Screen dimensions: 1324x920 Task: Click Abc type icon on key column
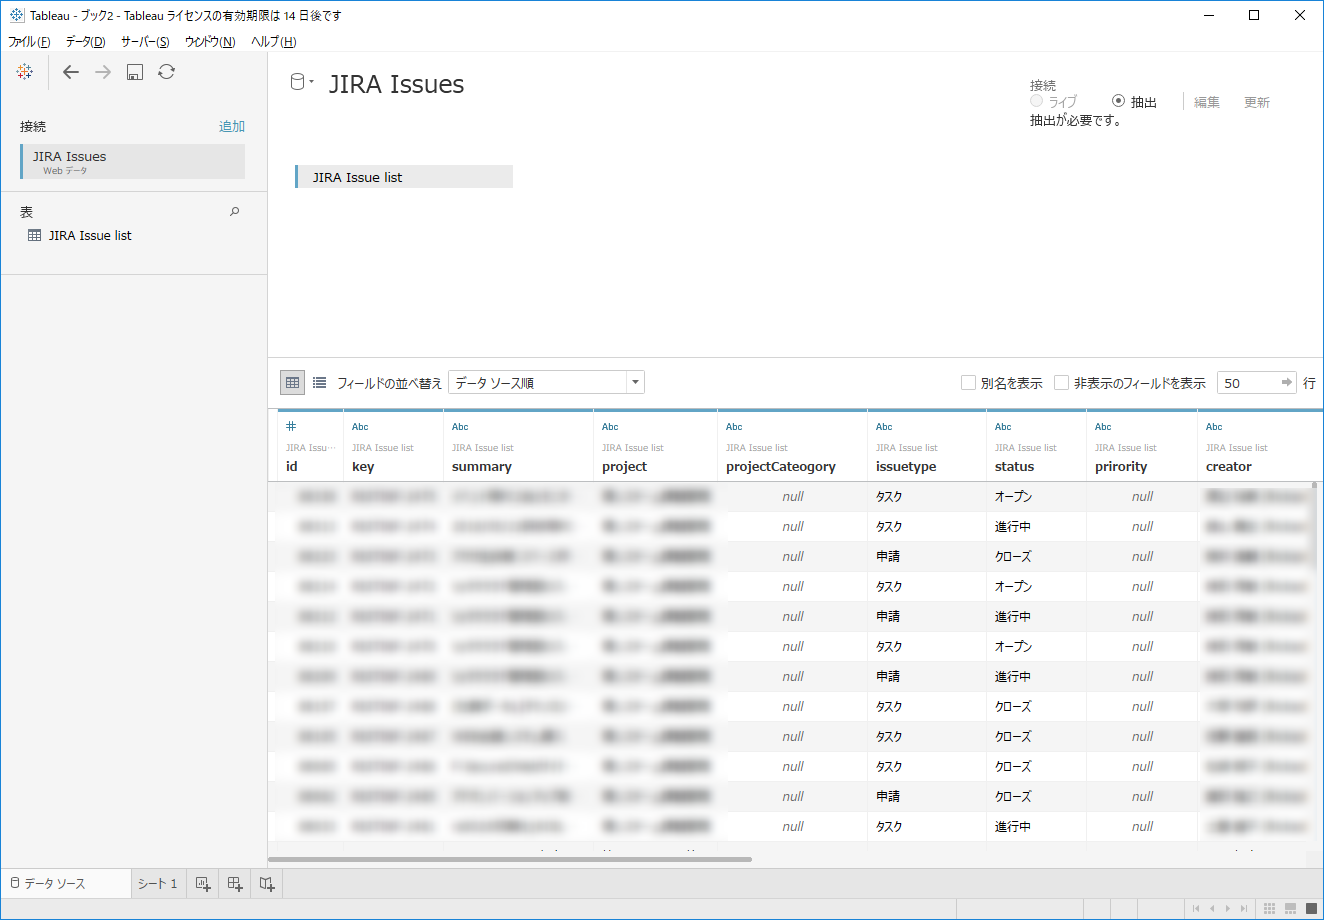tap(360, 427)
